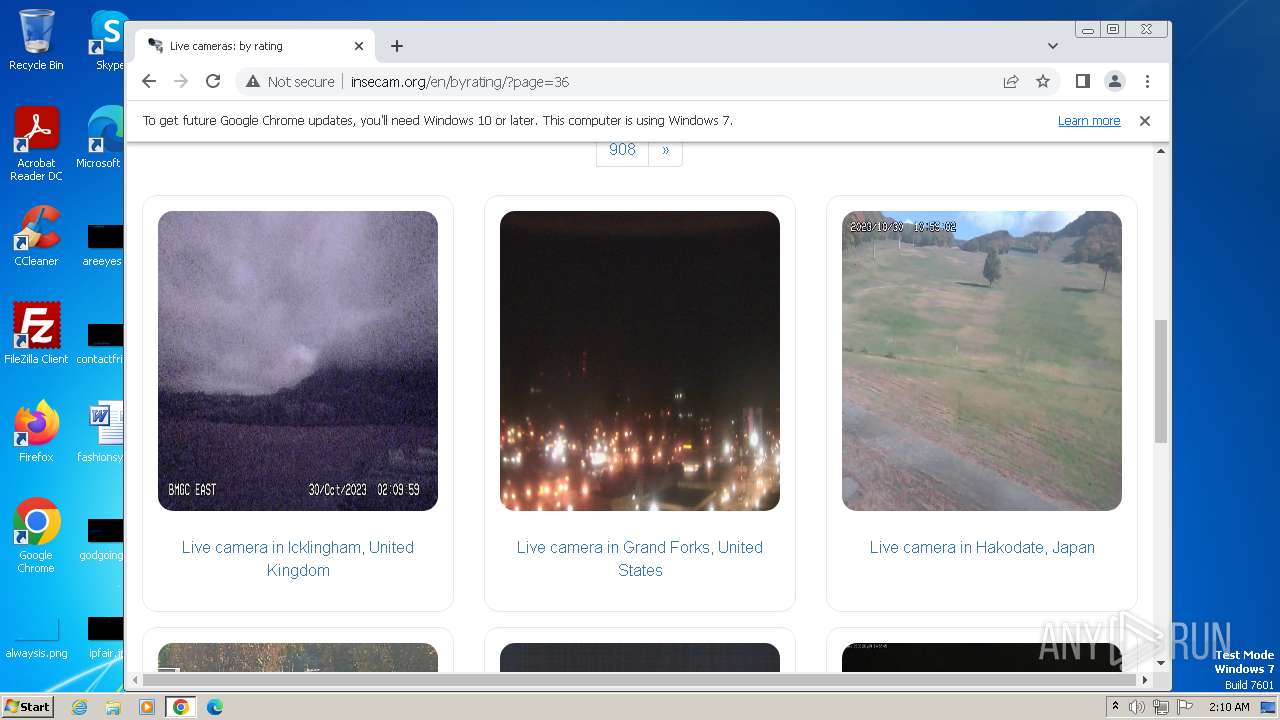This screenshot has width=1280, height=720.
Task: Bookmark this page with the star
Action: 1043,82
